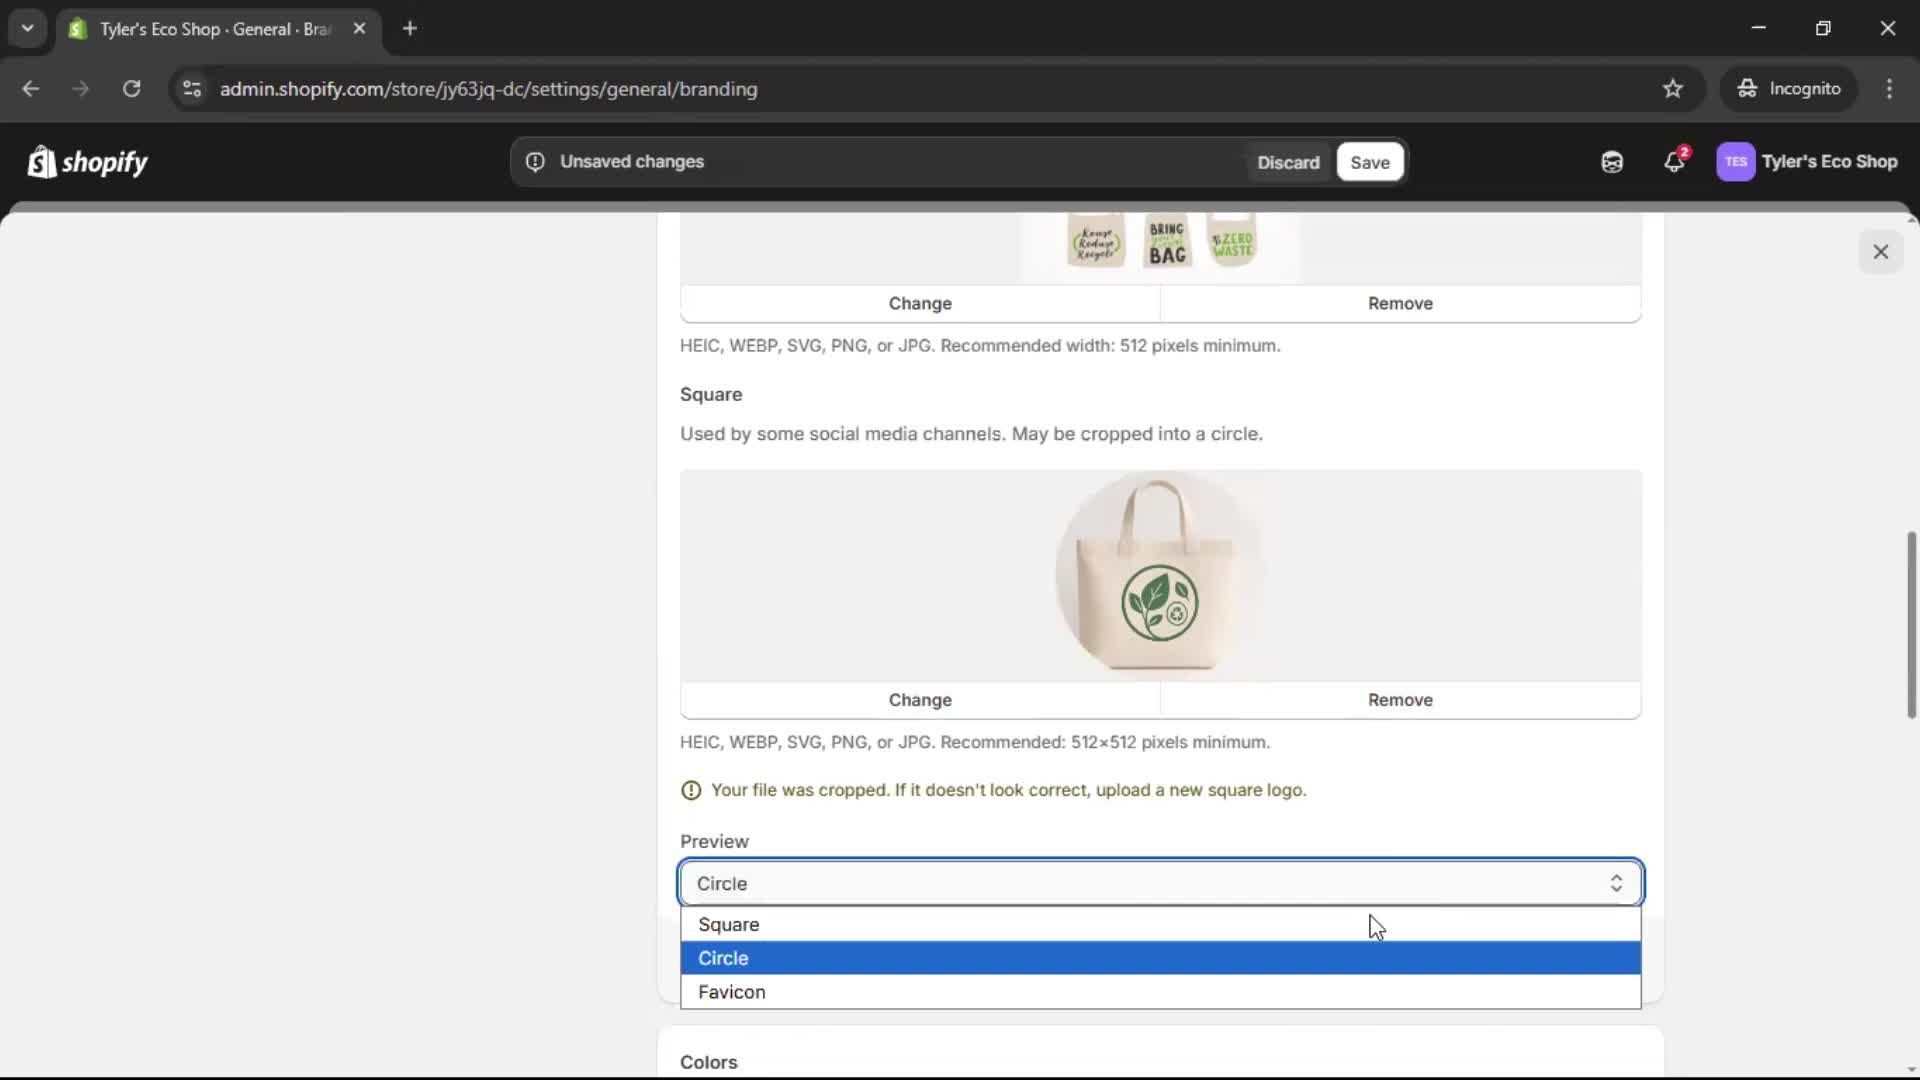The height and width of the screenshot is (1080, 1920).
Task: Pick the highlighted Circle option
Action: pyautogui.click(x=723, y=958)
